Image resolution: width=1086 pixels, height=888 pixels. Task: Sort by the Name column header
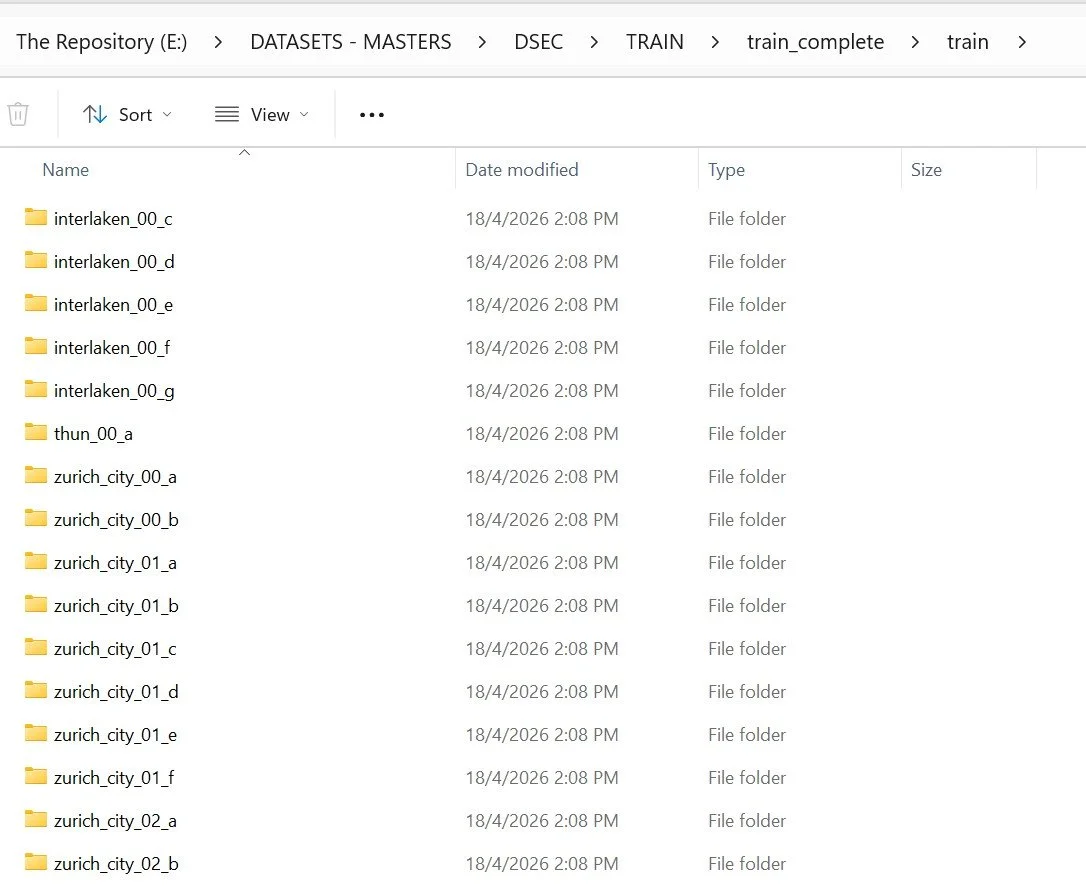coord(66,170)
